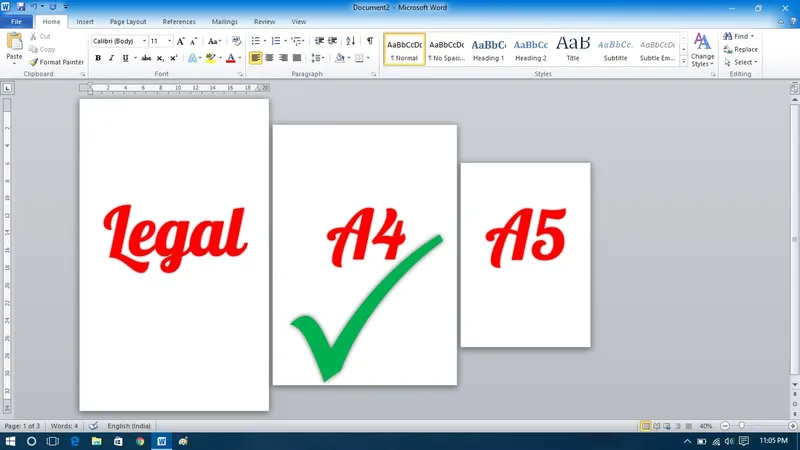Open the File tab

coord(16,21)
